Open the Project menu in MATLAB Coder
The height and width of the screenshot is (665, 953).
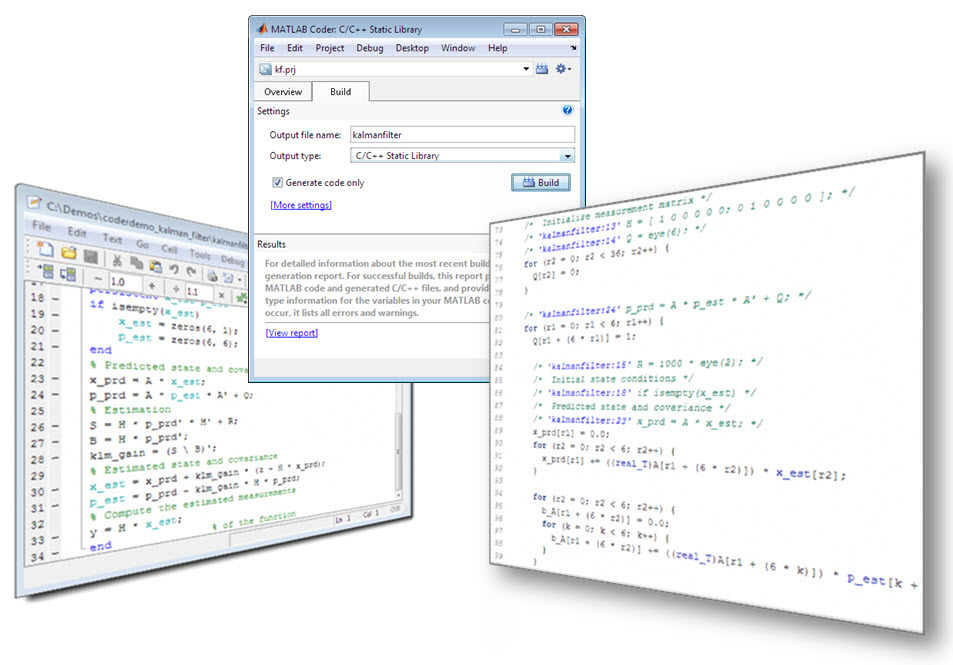point(329,48)
